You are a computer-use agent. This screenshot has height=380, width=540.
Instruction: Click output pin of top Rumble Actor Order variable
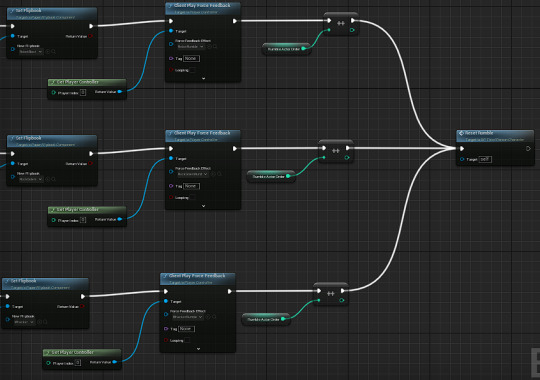tap(303, 49)
